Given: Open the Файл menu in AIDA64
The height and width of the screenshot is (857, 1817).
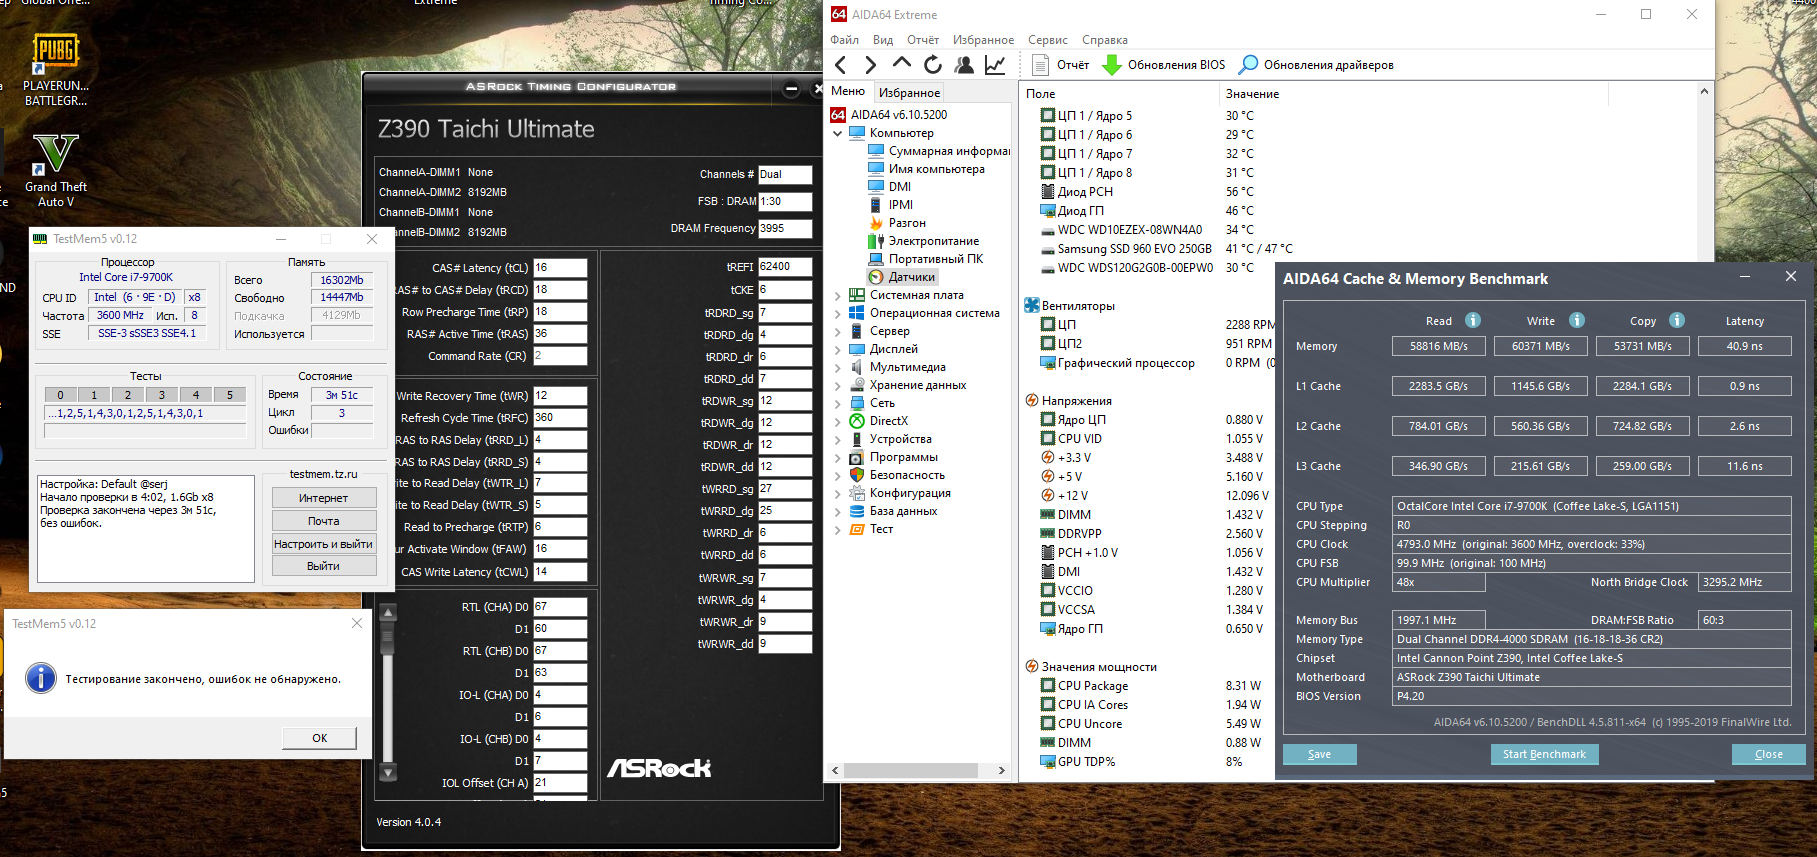Looking at the screenshot, I should pos(845,40).
